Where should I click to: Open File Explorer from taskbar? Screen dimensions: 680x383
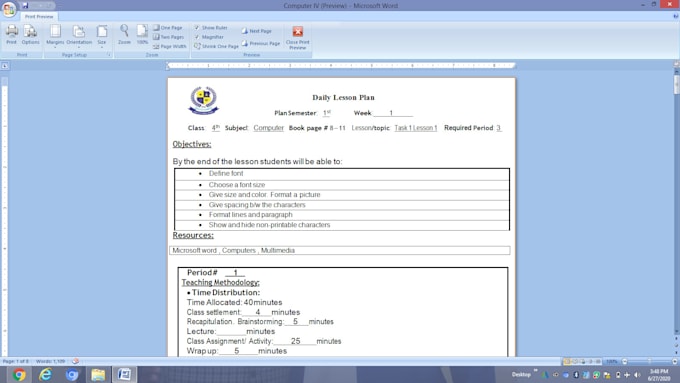point(98,374)
